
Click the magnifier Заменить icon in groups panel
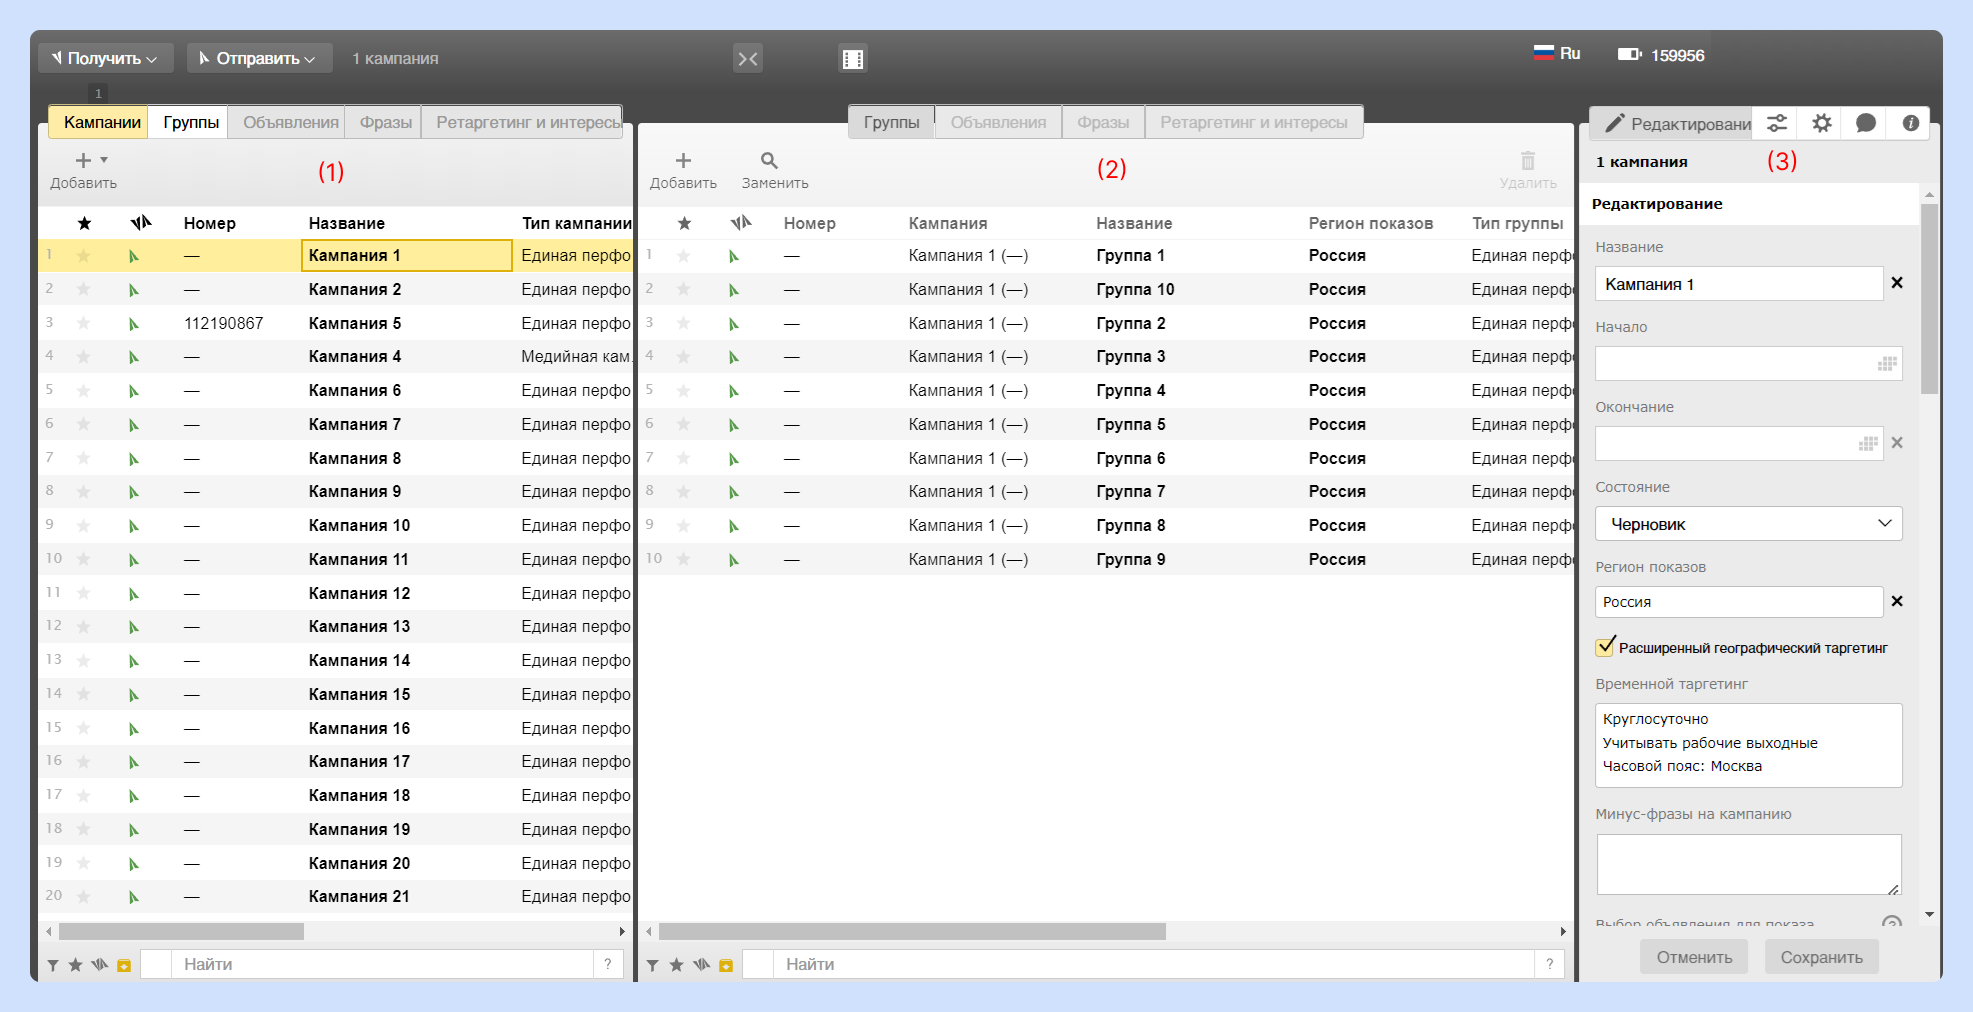769,160
